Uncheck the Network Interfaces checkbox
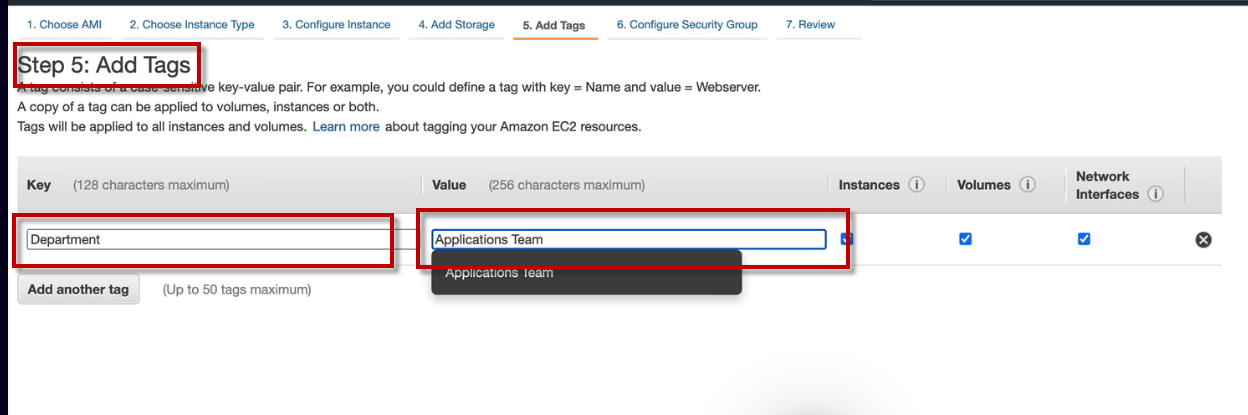The image size is (1248, 415). pyautogui.click(x=1084, y=239)
